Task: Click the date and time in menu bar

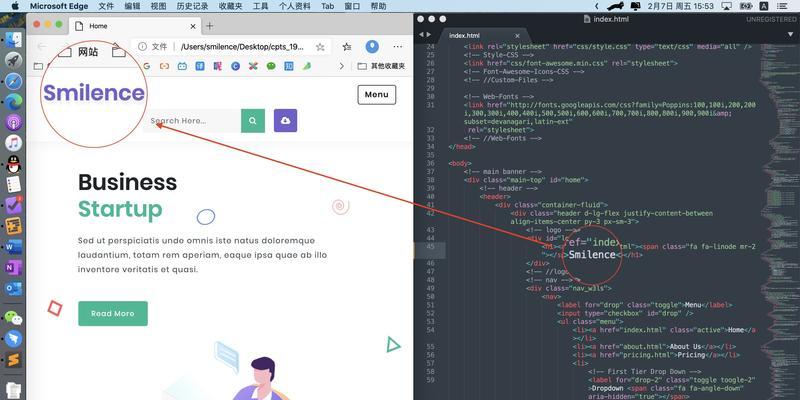Action: pyautogui.click(x=680, y=6)
